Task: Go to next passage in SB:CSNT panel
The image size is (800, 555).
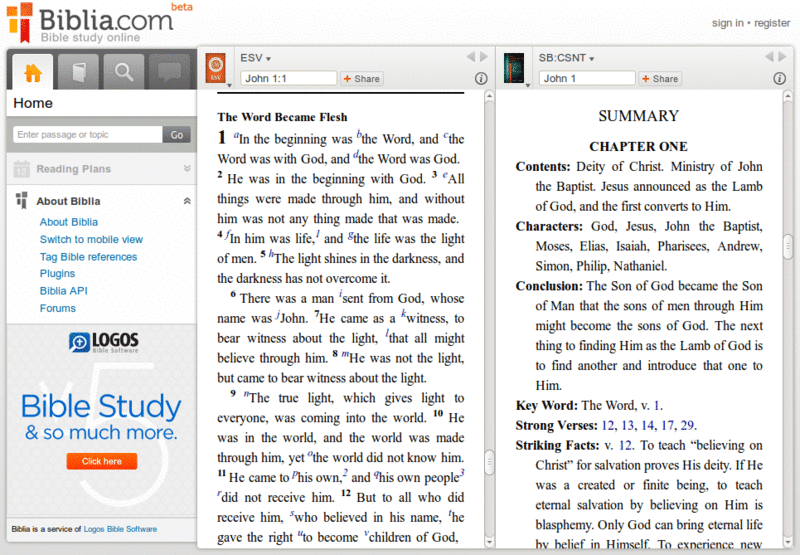Action: pyautogui.click(x=784, y=57)
